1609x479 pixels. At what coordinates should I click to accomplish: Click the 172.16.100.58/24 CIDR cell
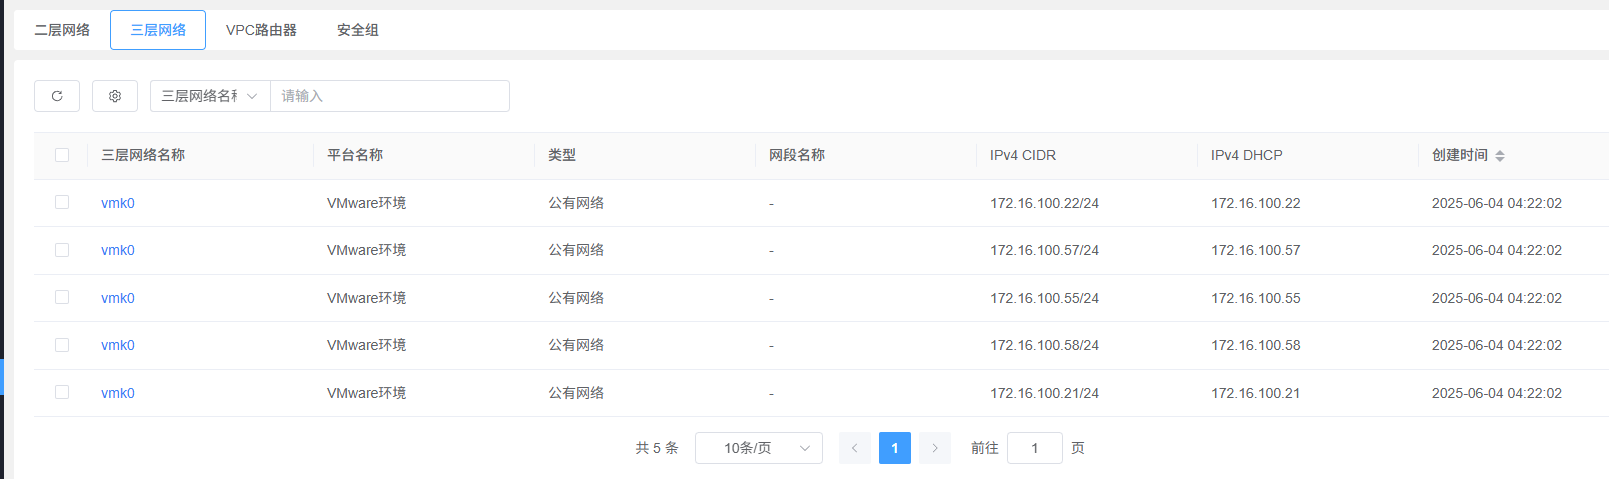[x=1045, y=345]
